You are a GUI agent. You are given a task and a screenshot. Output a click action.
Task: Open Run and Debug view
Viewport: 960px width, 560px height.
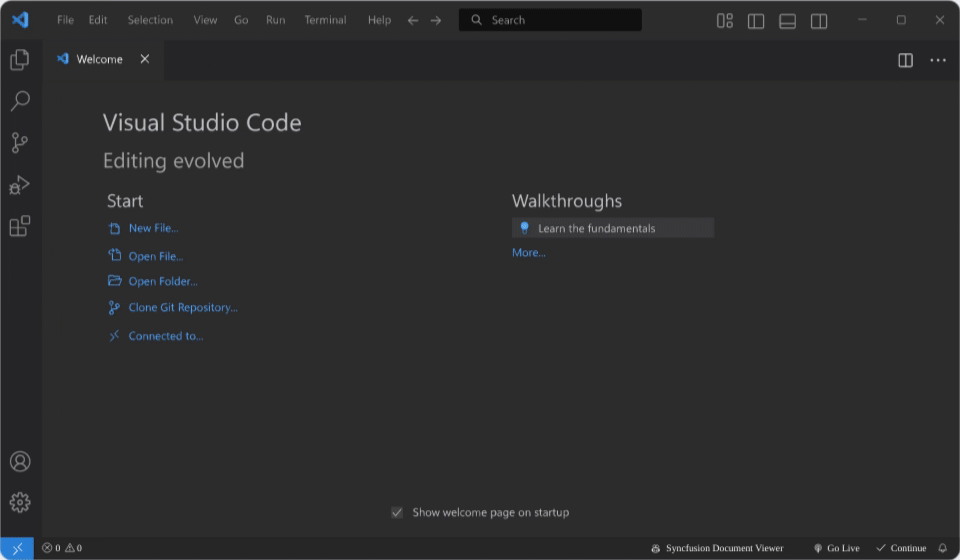click(20, 185)
